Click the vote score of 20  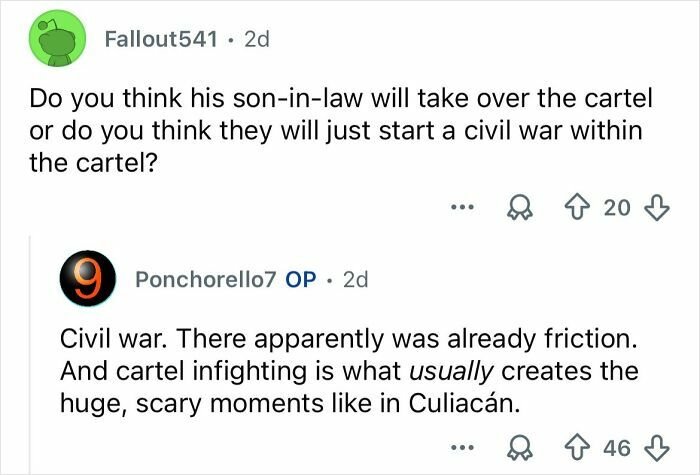pyautogui.click(x=617, y=207)
